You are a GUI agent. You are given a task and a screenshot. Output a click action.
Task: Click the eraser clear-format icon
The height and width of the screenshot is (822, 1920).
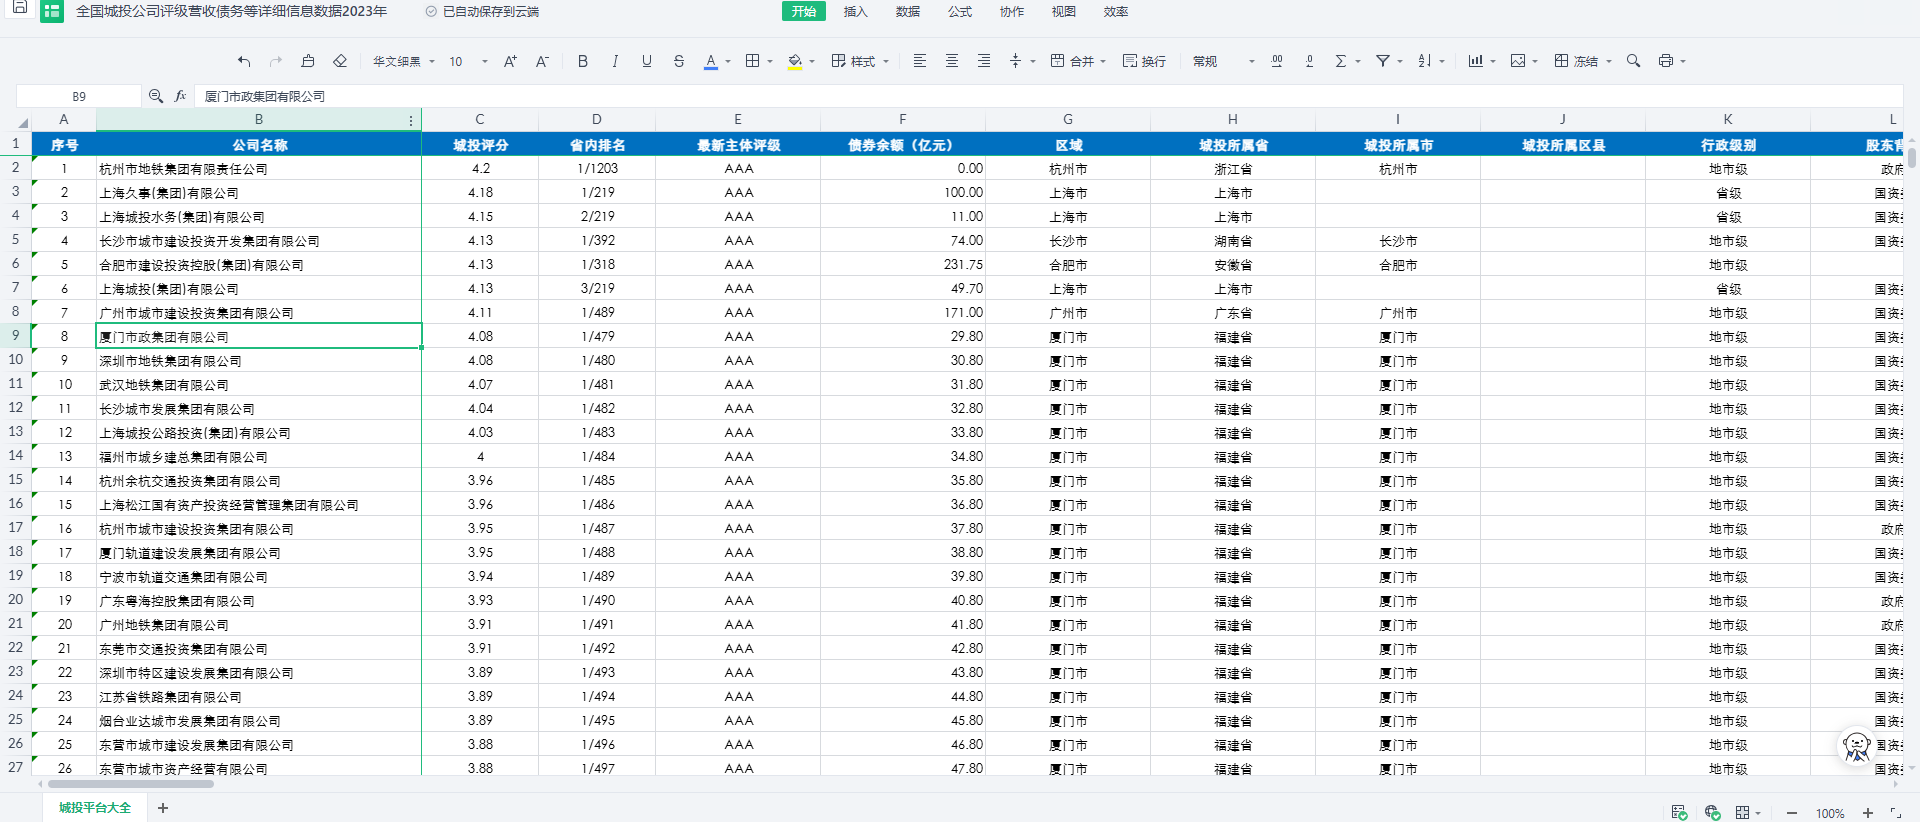pos(340,61)
